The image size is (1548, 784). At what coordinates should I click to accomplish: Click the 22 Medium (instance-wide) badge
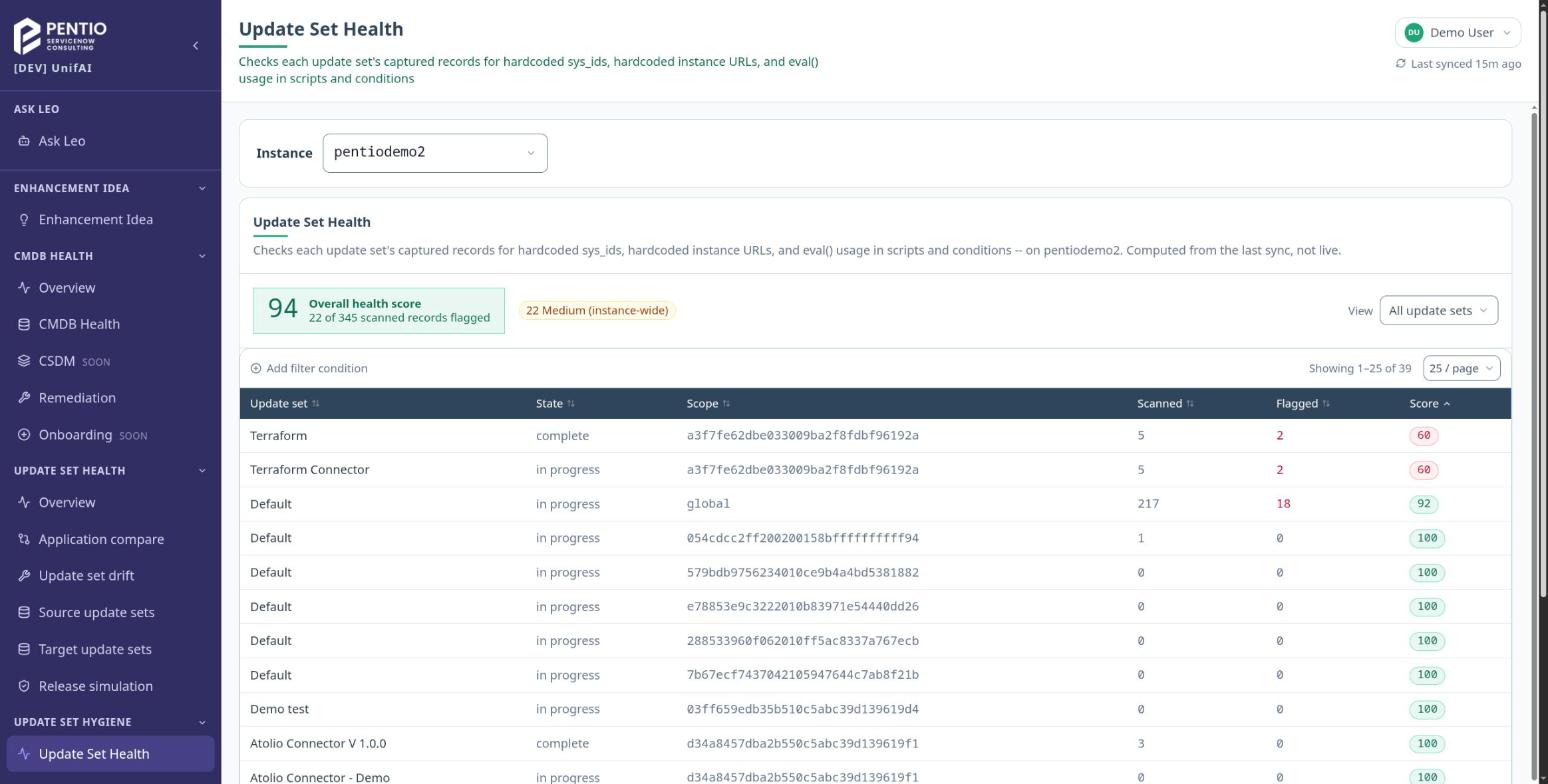(597, 311)
